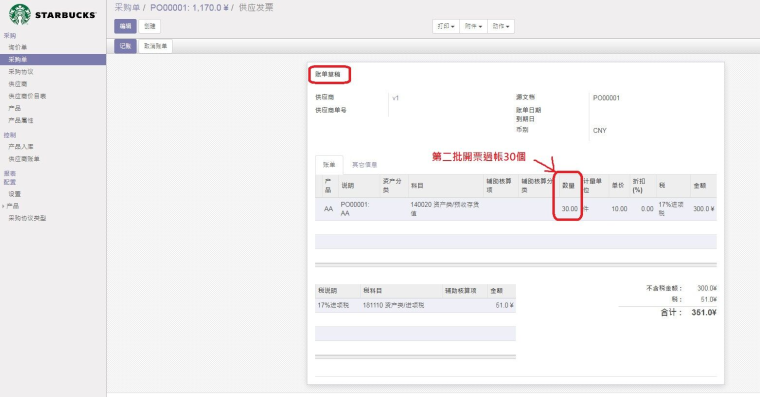
Task: Select the 账单 tab
Action: point(329,165)
